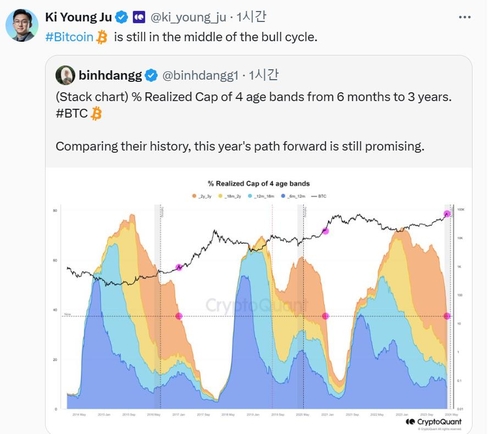The width and height of the screenshot is (500, 434).
Task: Toggle the light blue _12m_18m legend series
Action: click(x=261, y=196)
